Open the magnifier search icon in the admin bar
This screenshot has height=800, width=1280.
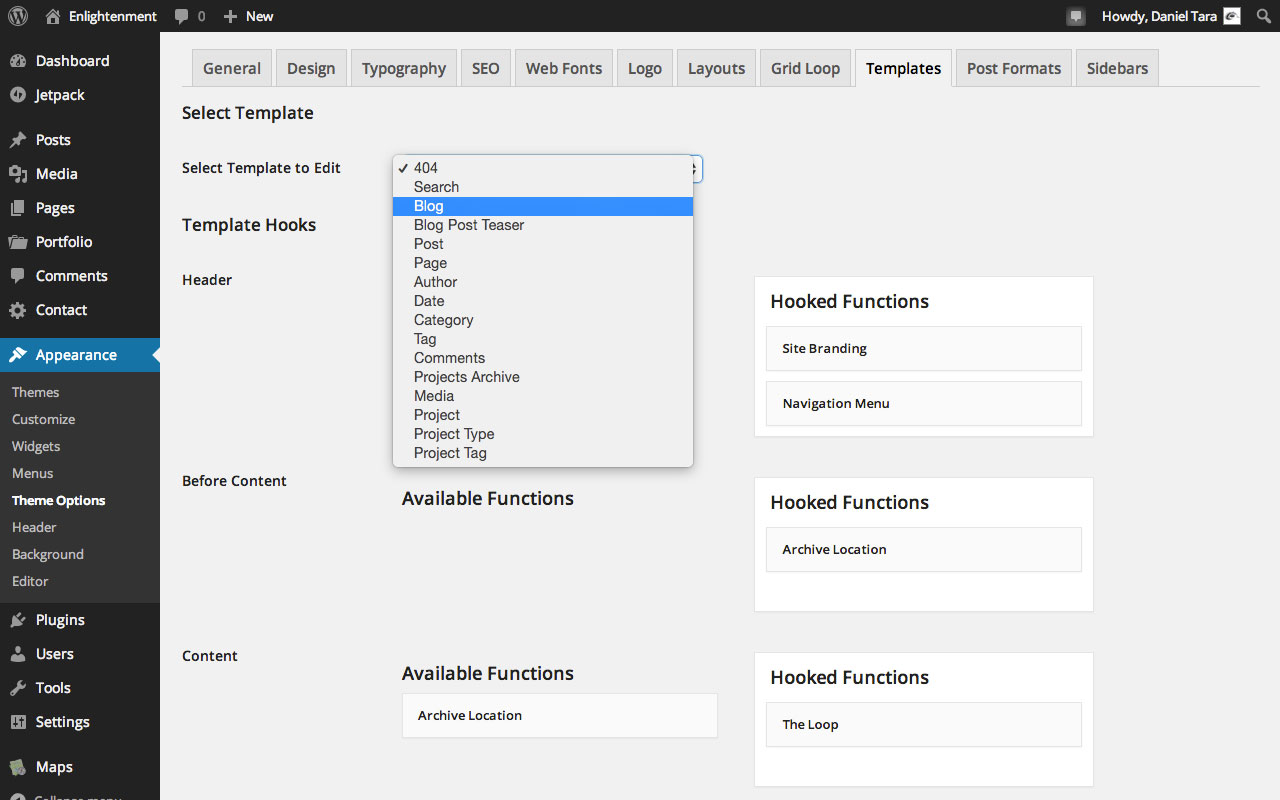pyautogui.click(x=1263, y=16)
